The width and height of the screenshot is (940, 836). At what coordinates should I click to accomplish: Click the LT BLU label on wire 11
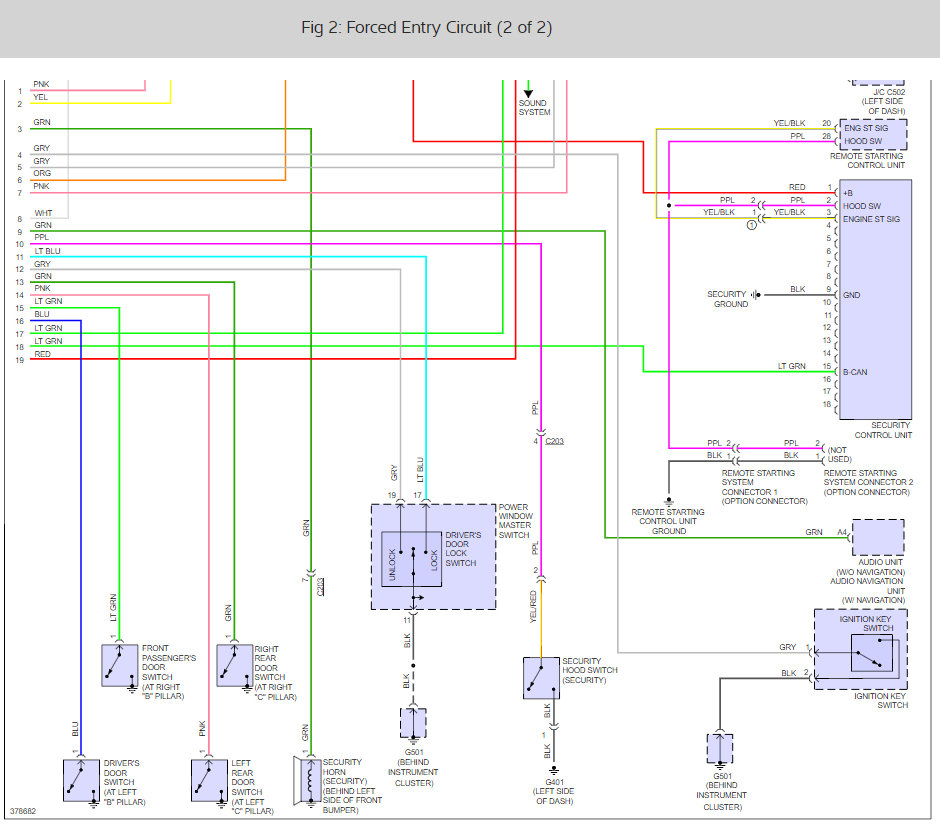[x=47, y=251]
